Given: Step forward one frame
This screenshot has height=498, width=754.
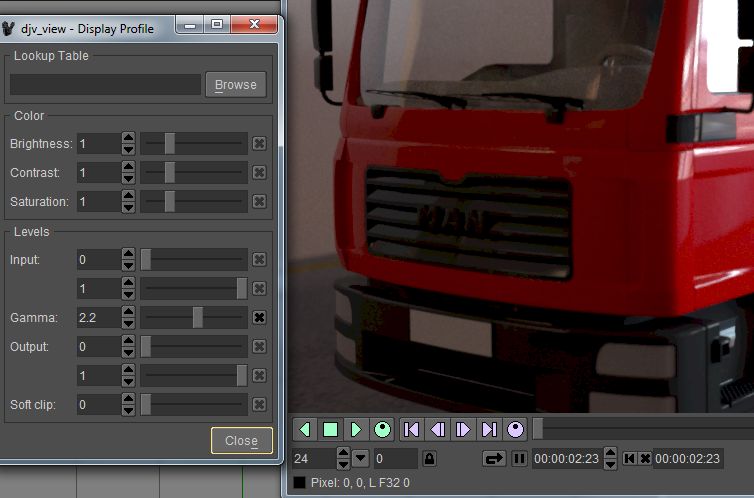Looking at the screenshot, I should 463,429.
